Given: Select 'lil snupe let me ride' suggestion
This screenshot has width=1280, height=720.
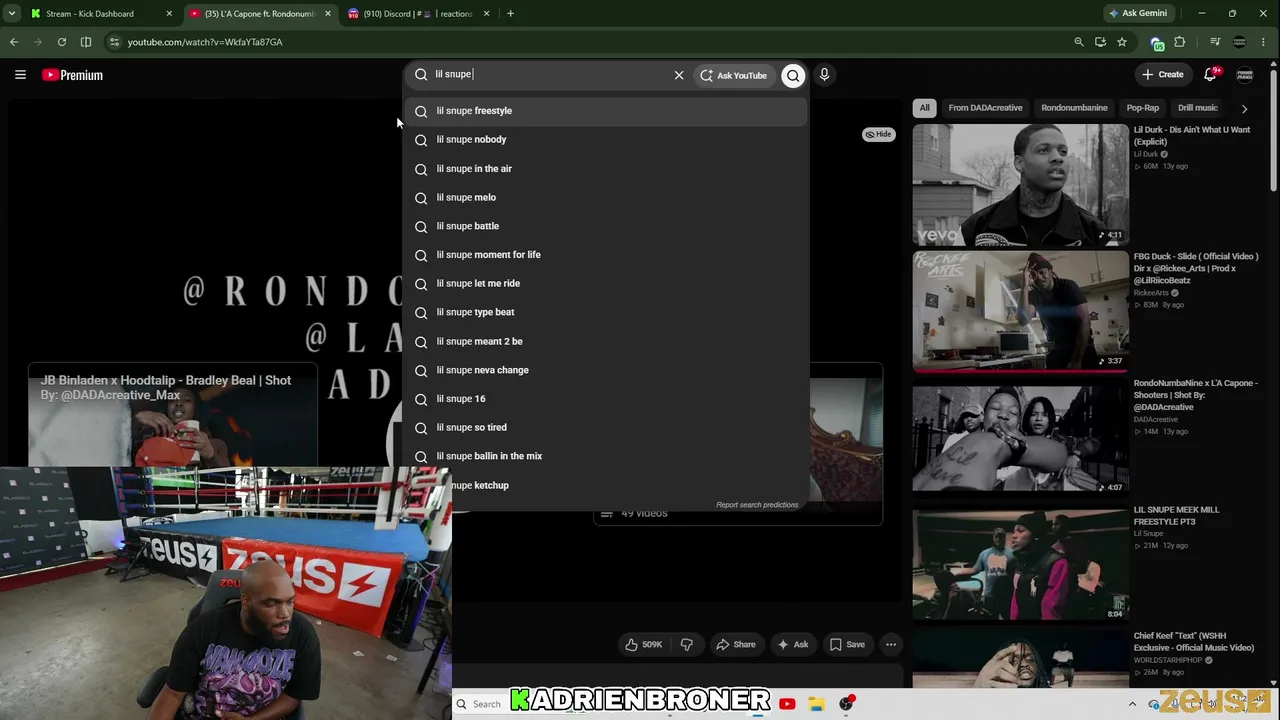Looking at the screenshot, I should (605, 284).
